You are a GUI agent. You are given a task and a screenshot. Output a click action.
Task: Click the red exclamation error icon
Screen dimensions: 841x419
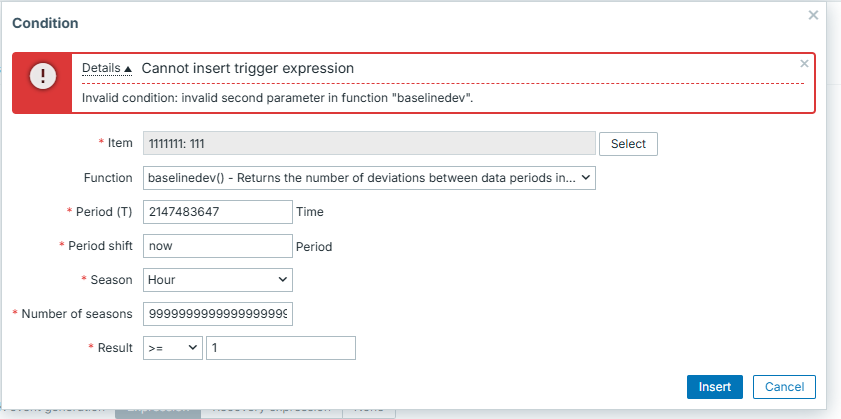tap(43, 77)
